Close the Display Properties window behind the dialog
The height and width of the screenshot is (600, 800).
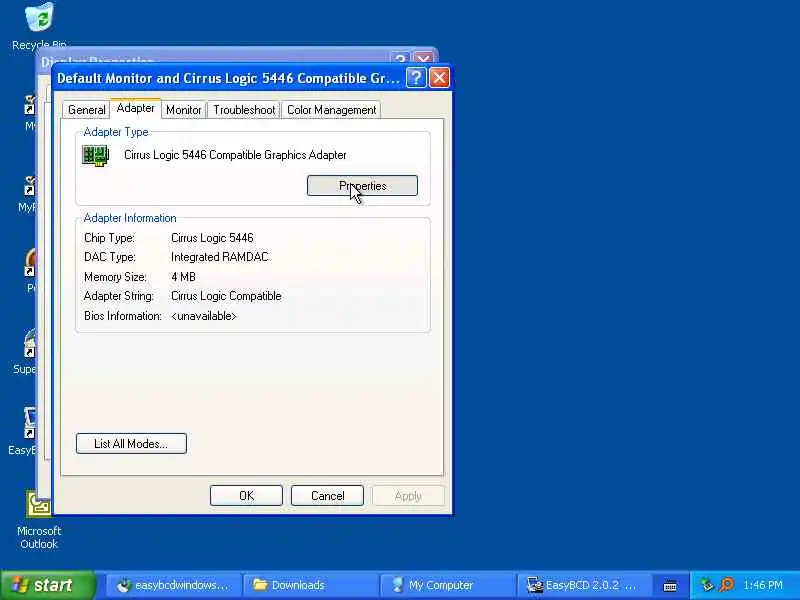pos(423,59)
